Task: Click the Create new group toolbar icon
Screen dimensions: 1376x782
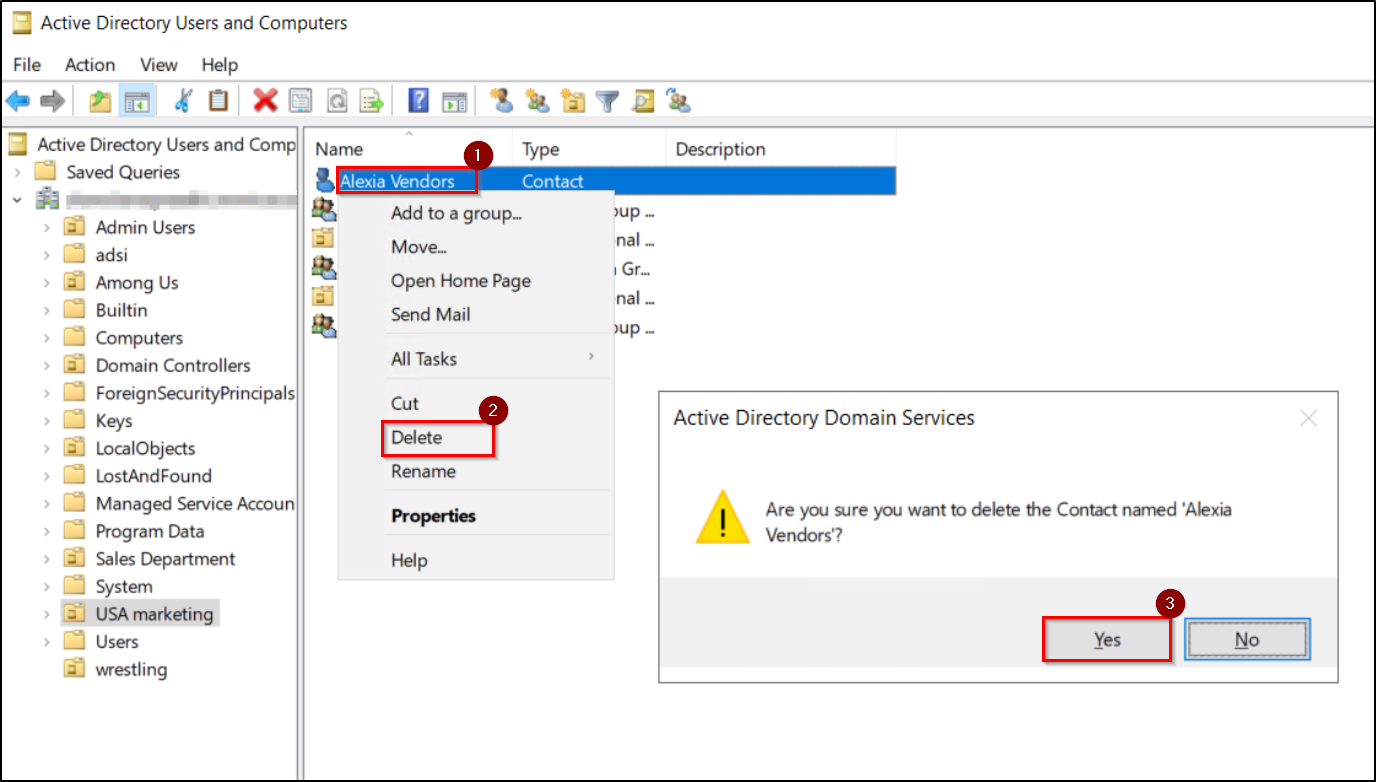Action: (x=538, y=100)
